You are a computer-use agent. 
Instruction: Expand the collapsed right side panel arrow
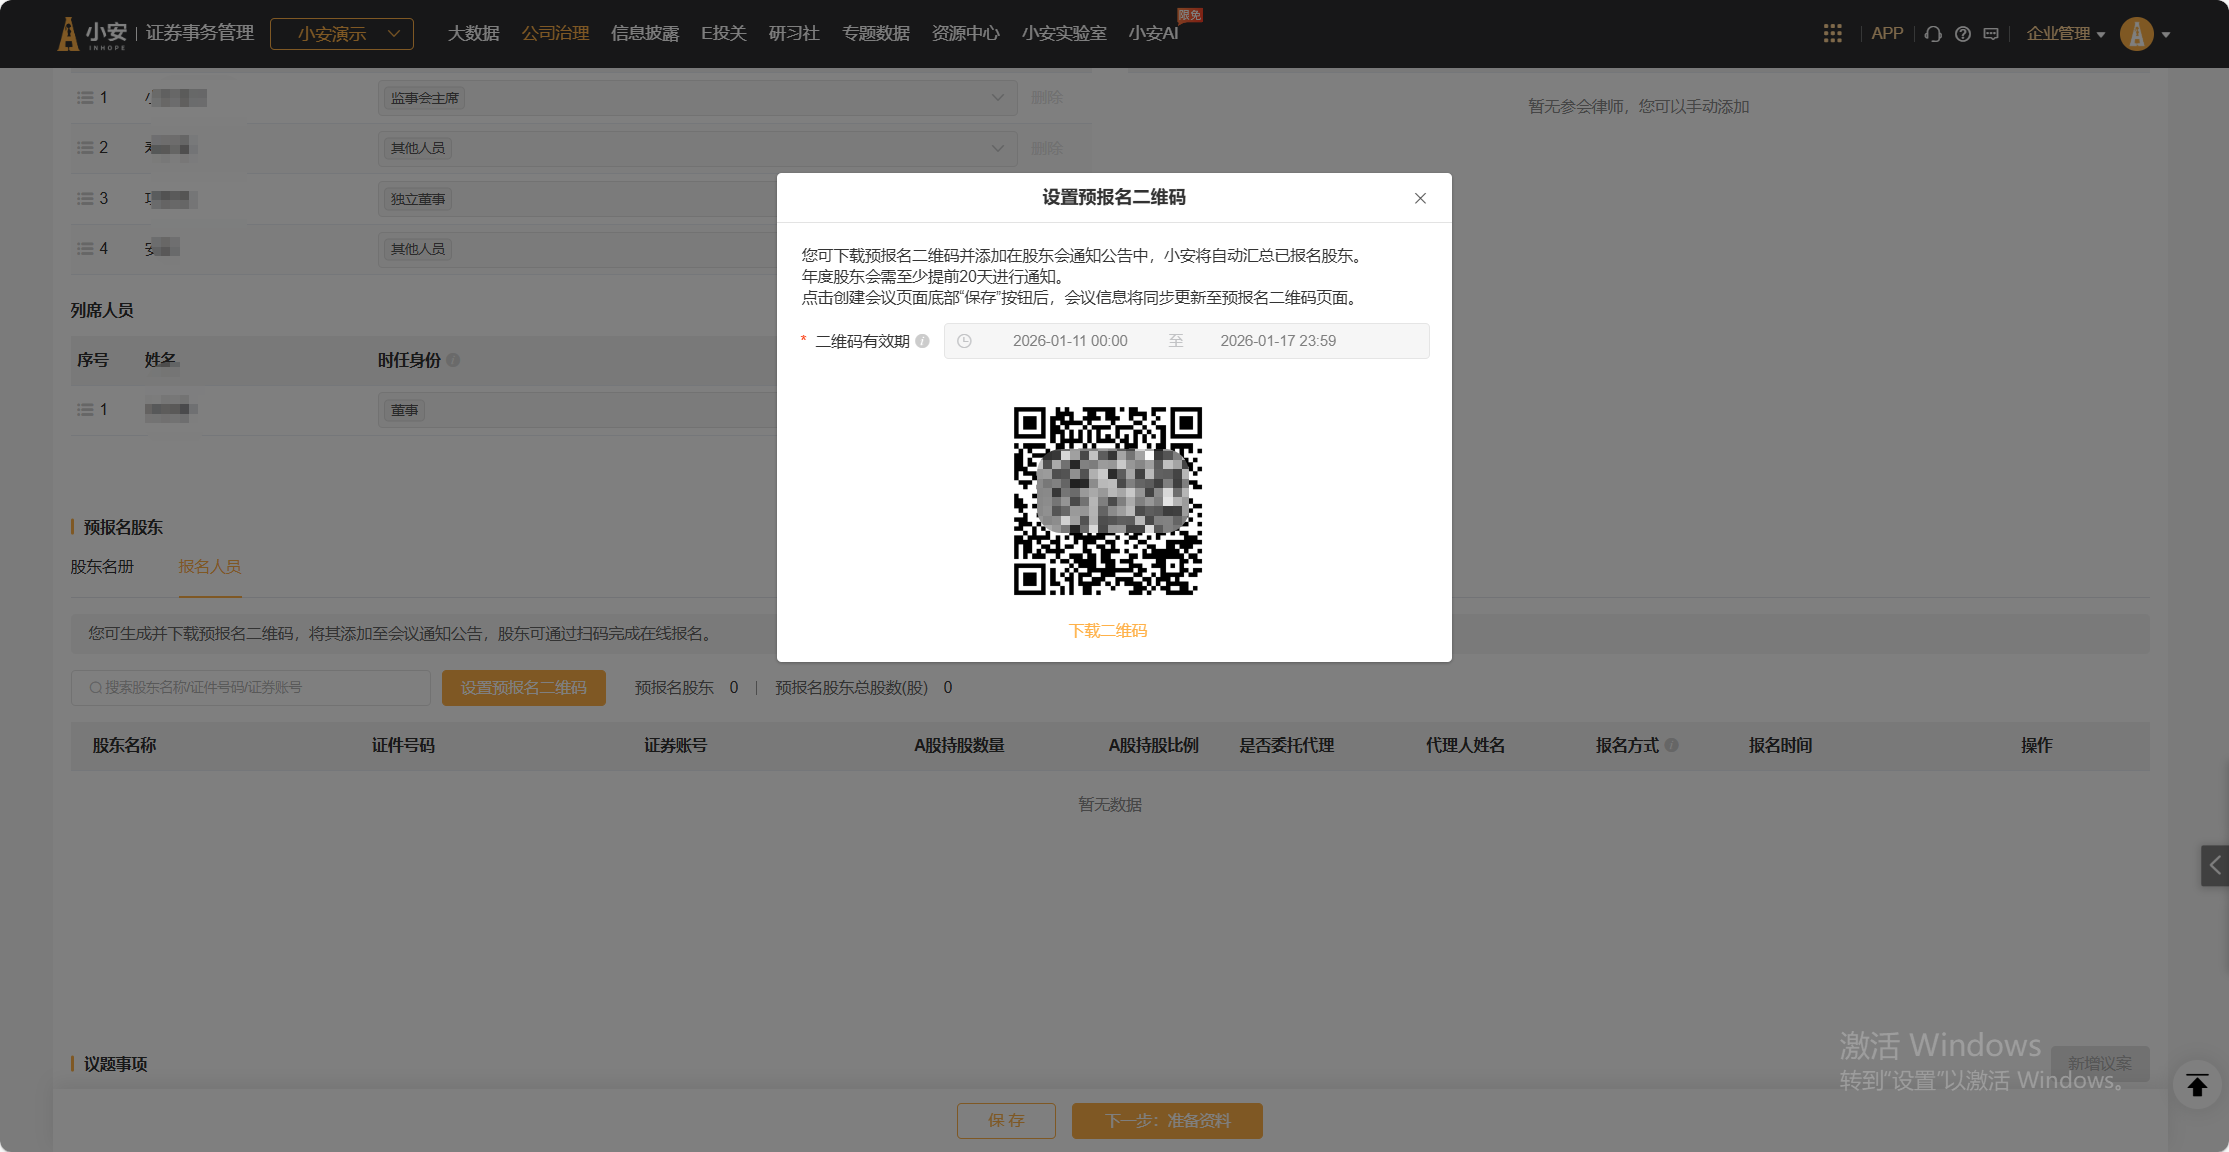point(2214,865)
